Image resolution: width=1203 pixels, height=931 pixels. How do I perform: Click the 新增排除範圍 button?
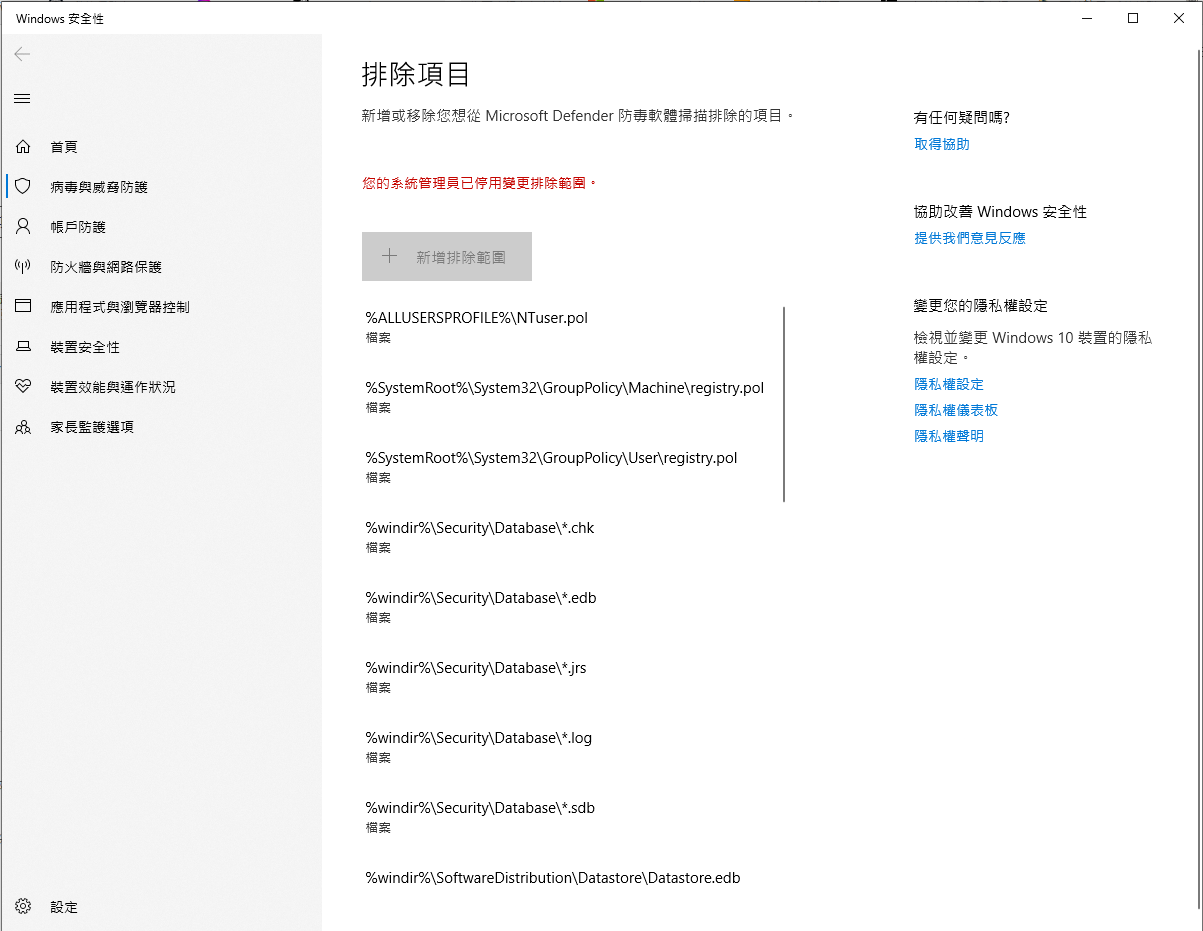447,257
